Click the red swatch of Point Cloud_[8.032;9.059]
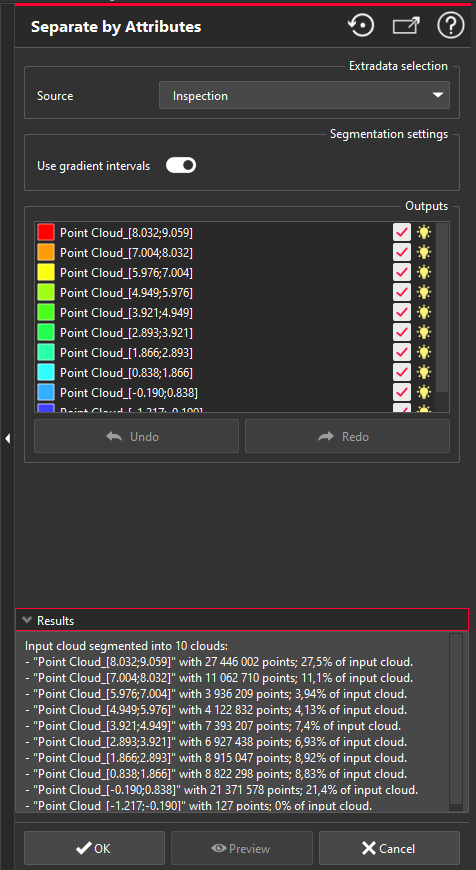This screenshot has width=476, height=870. [46, 232]
